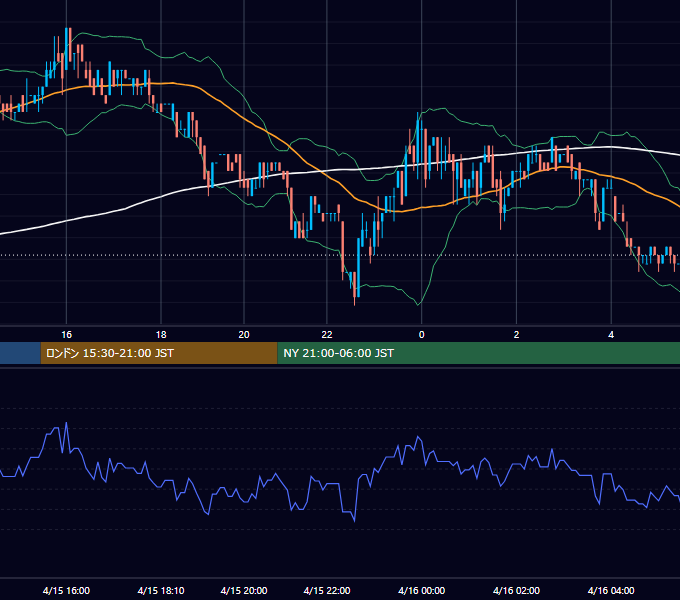Click the 4/15 18:10 date label
Screen dimensions: 680x600
pyautogui.click(x=161, y=590)
